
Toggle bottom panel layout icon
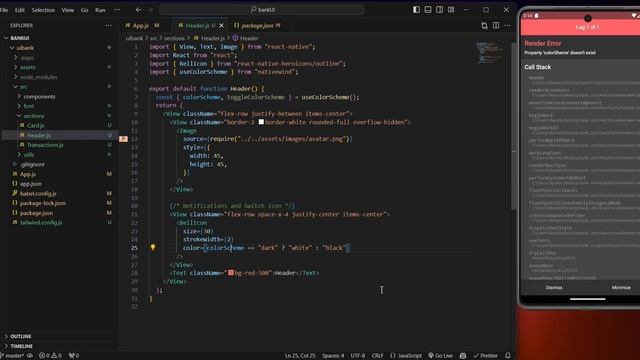coord(428,9)
